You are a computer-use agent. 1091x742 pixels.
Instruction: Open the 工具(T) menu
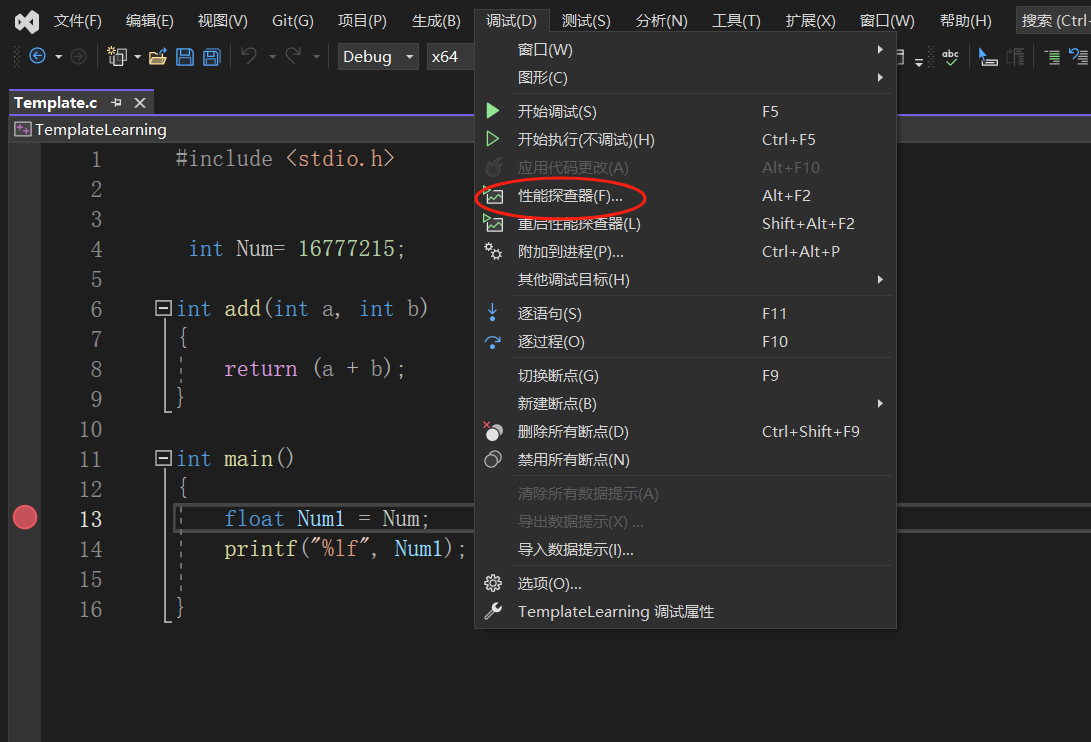tap(736, 21)
